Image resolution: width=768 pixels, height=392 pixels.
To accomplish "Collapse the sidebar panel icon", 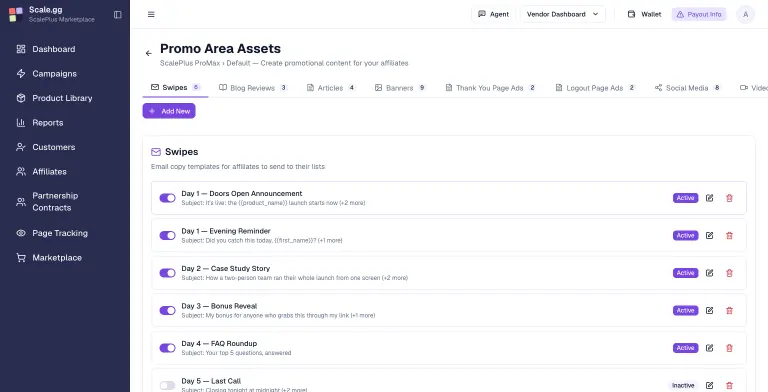I will [118, 15].
